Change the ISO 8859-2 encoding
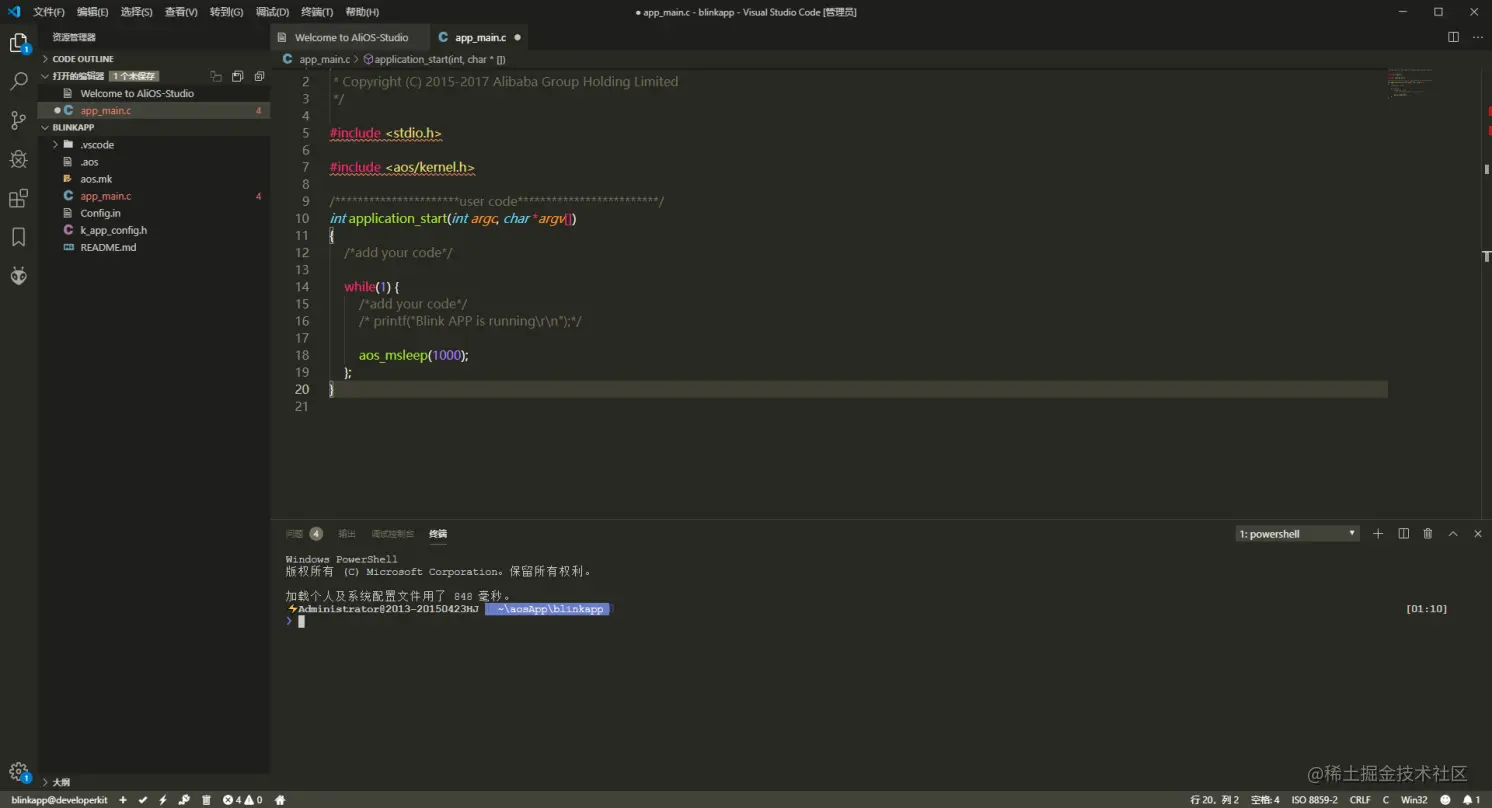Screen dimensions: 1492x808 click(1314, 800)
